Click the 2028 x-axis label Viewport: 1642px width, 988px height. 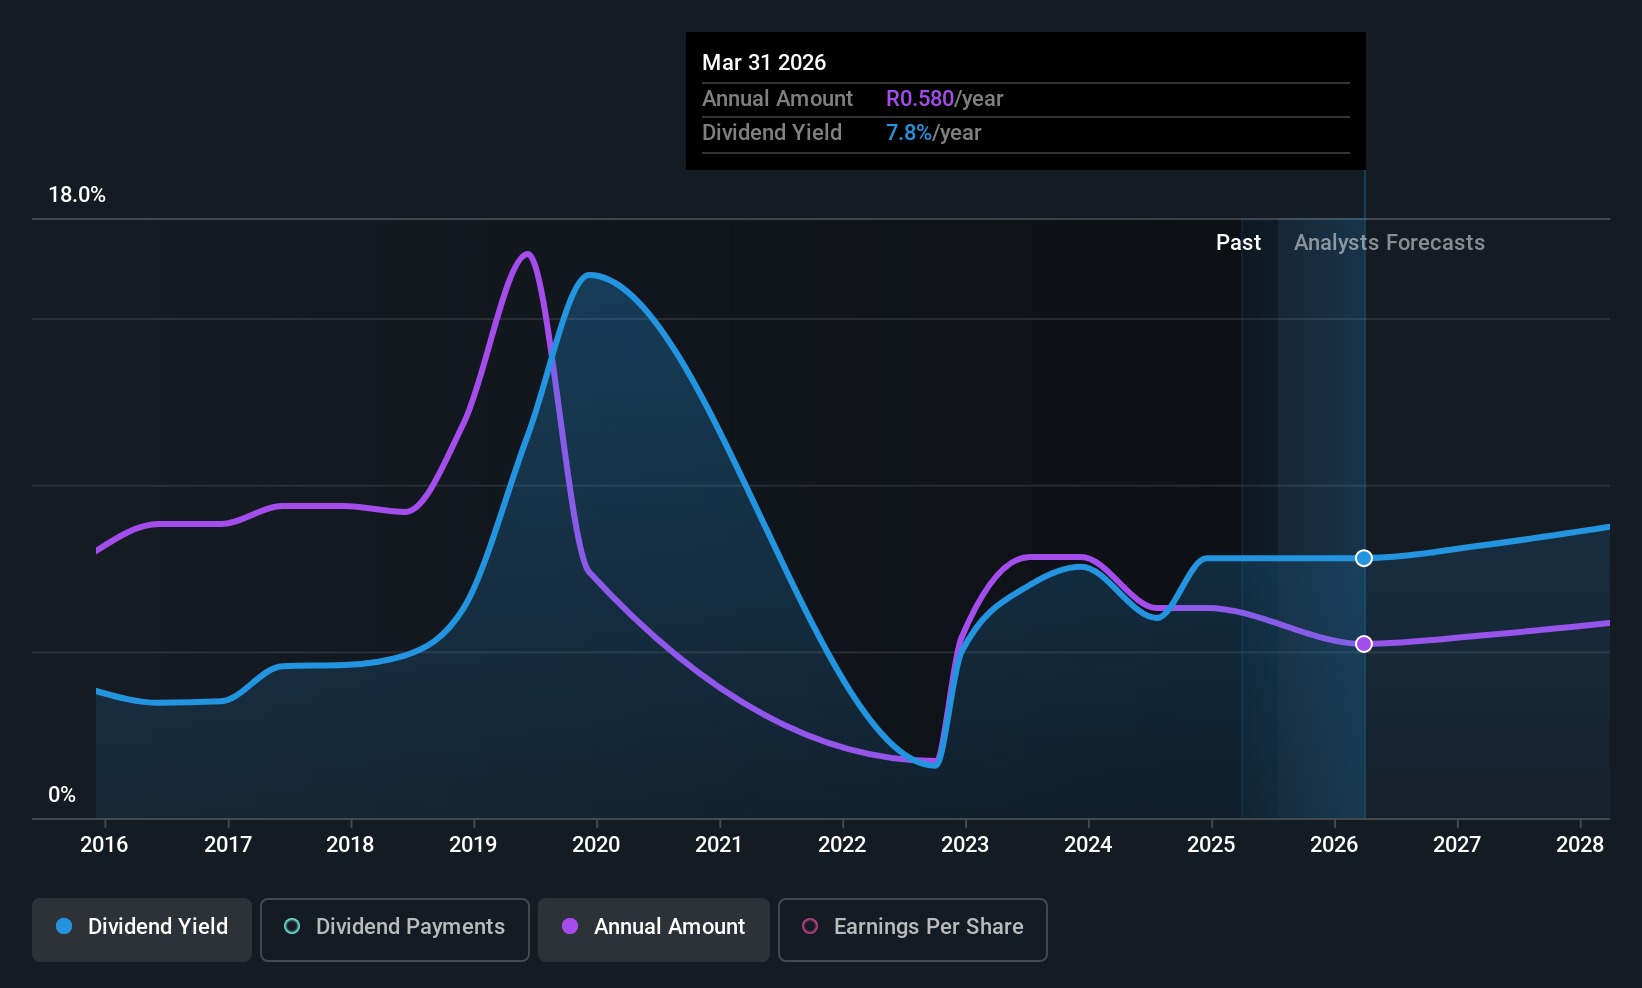tap(1580, 845)
